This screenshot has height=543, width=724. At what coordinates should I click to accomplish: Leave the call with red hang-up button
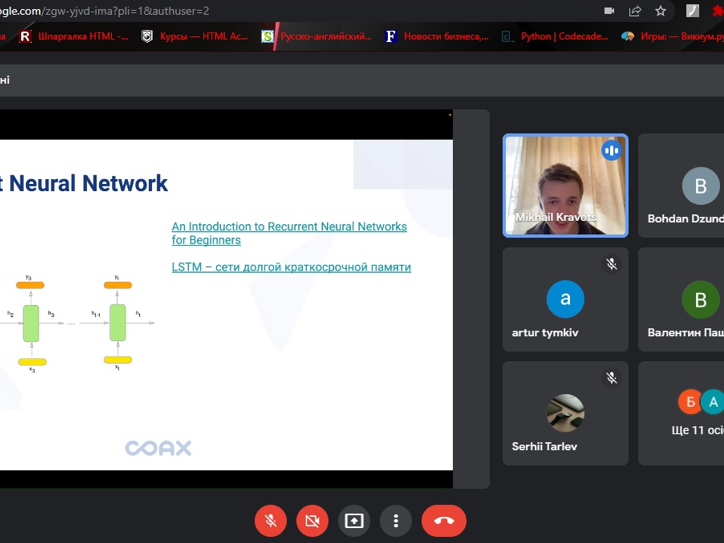click(444, 521)
